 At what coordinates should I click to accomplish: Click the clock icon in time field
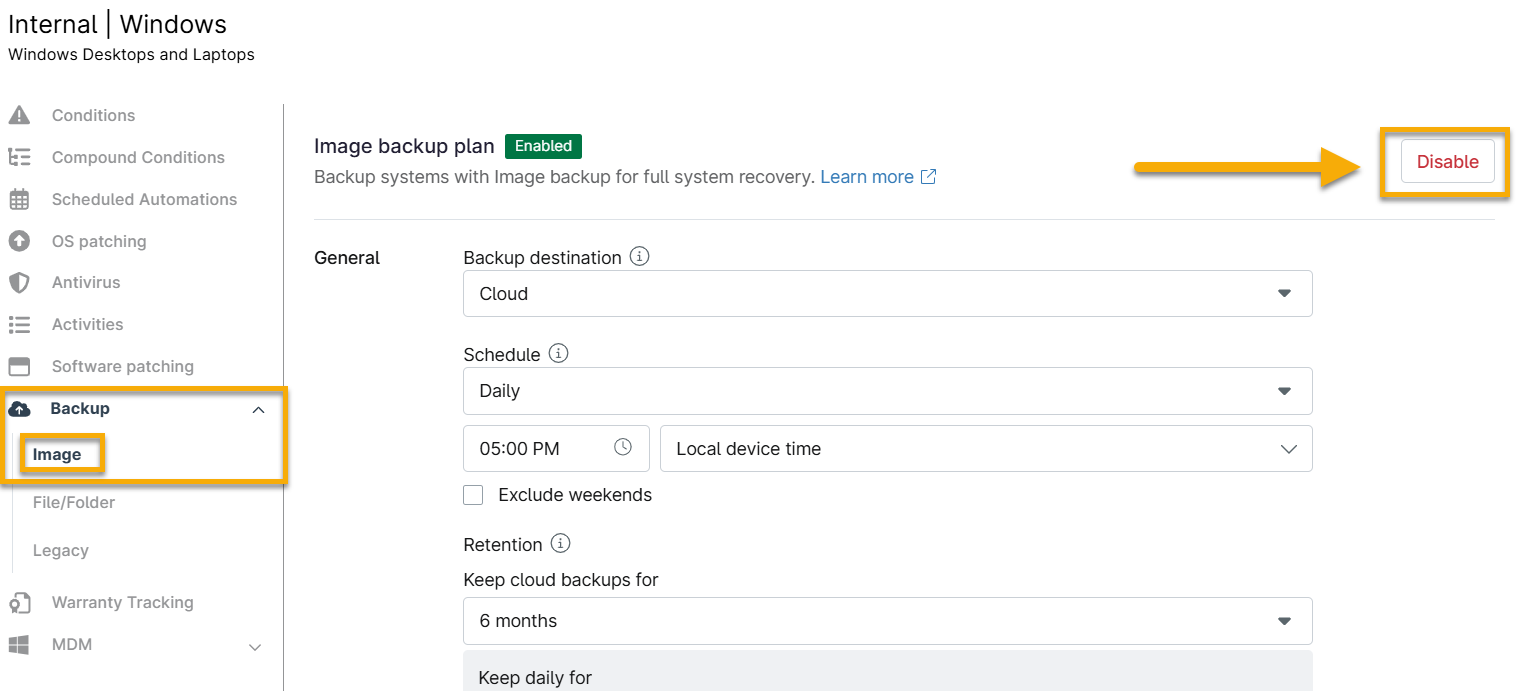(x=623, y=448)
